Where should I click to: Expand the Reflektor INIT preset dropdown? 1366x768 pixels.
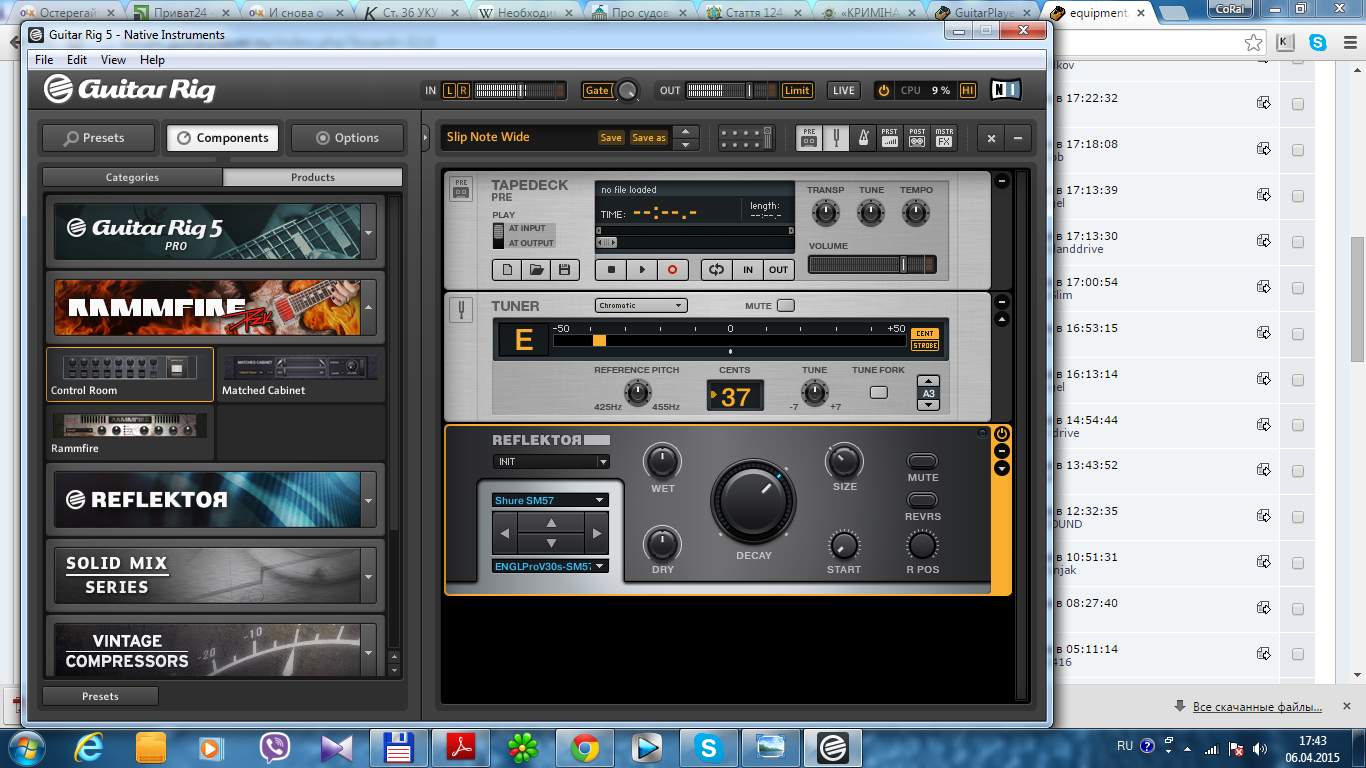click(550, 462)
